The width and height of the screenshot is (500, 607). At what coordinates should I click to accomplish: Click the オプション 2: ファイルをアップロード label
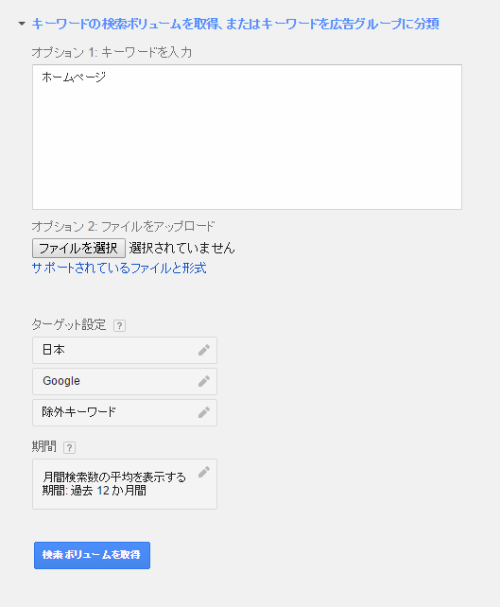tap(123, 226)
